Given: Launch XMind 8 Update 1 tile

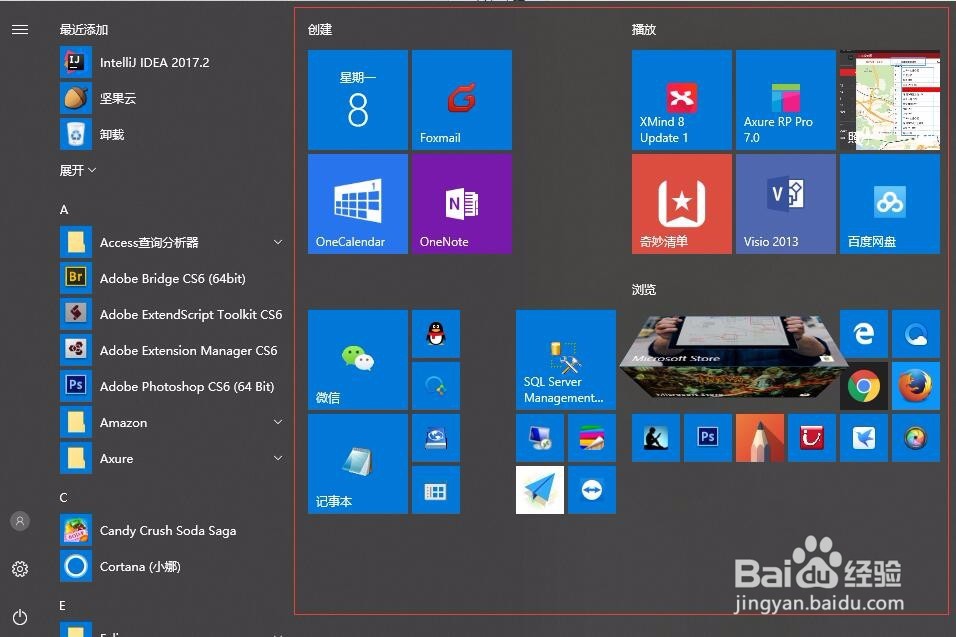Looking at the screenshot, I should point(682,100).
